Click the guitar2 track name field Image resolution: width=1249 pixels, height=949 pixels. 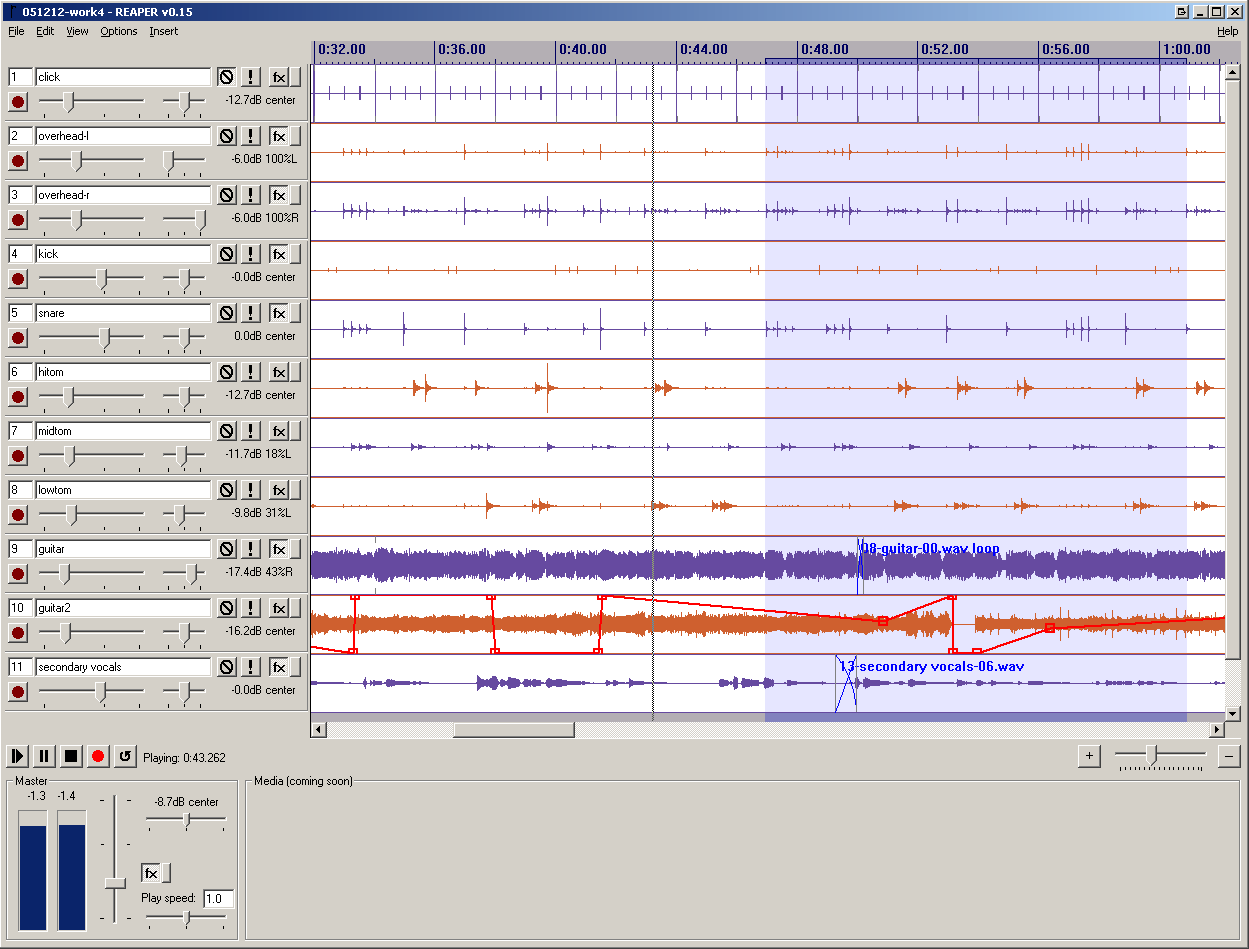coord(123,608)
